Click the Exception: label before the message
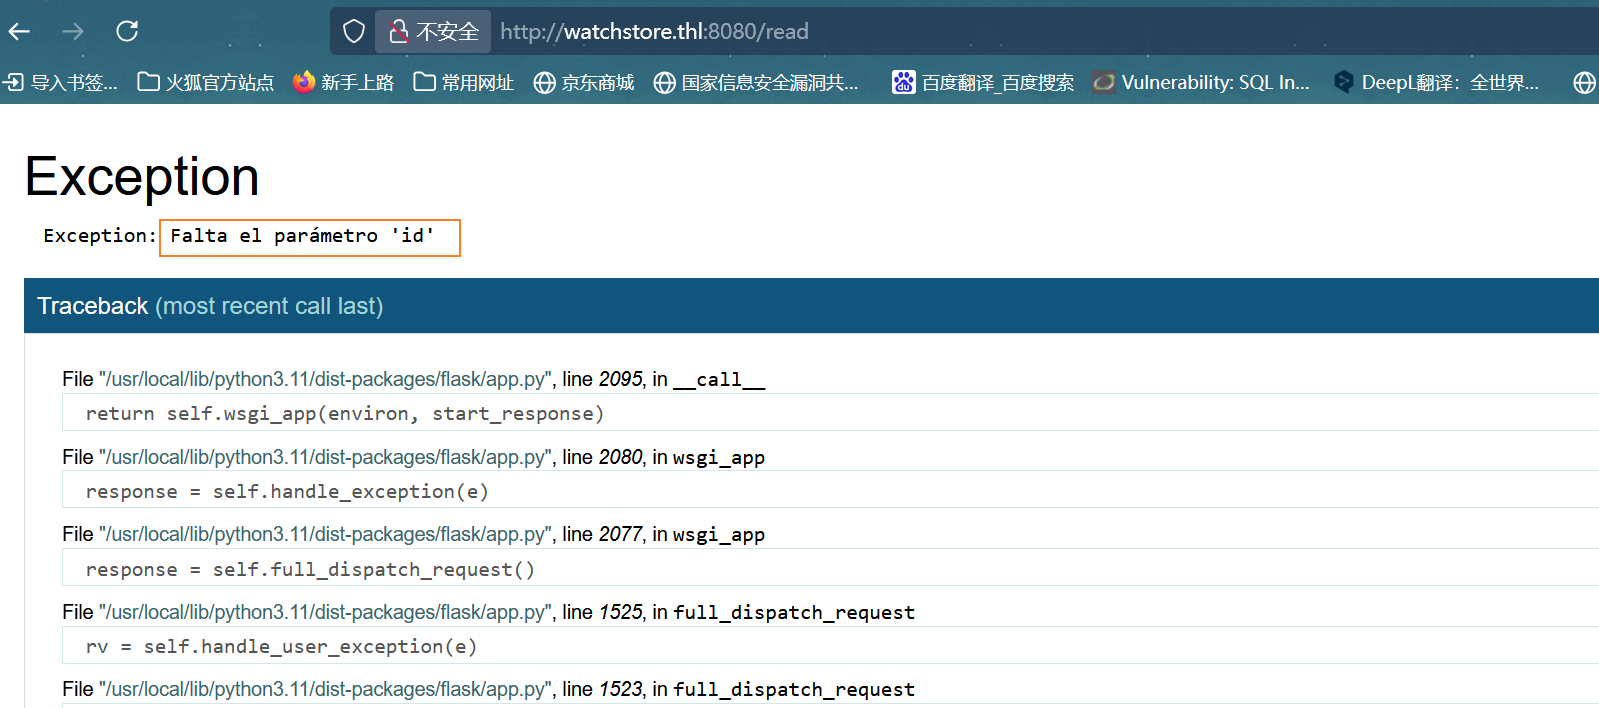Screen dimensions: 1599x708 100,236
